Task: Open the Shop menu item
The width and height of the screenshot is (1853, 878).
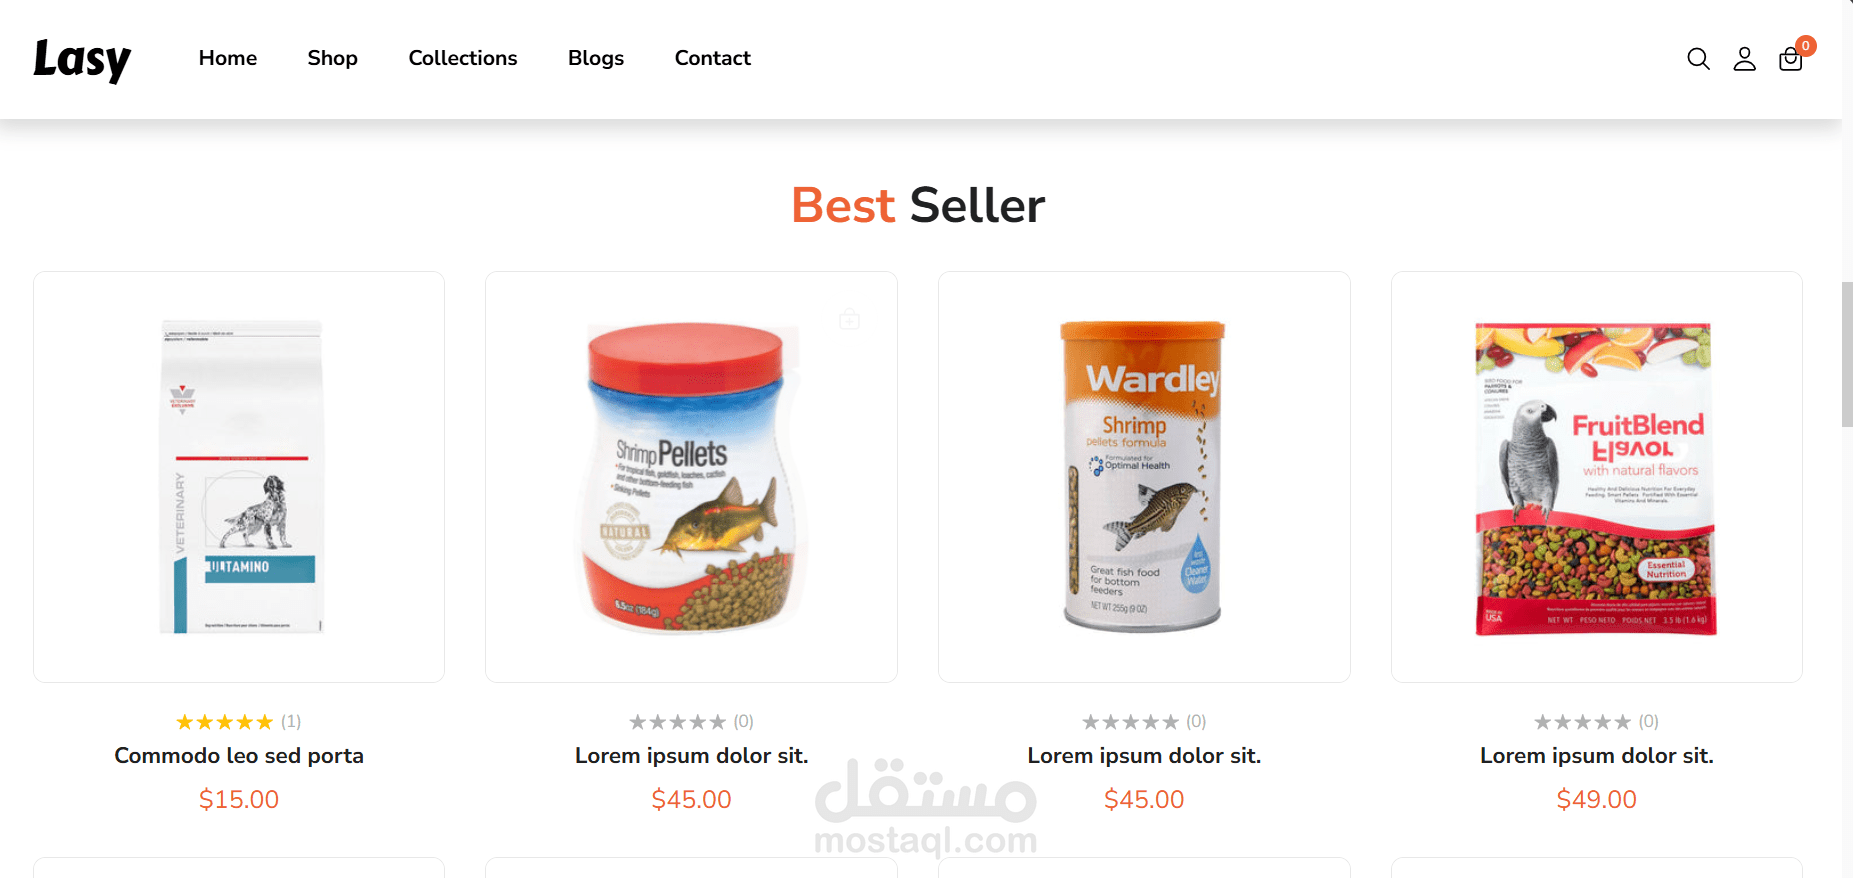Action: (333, 58)
